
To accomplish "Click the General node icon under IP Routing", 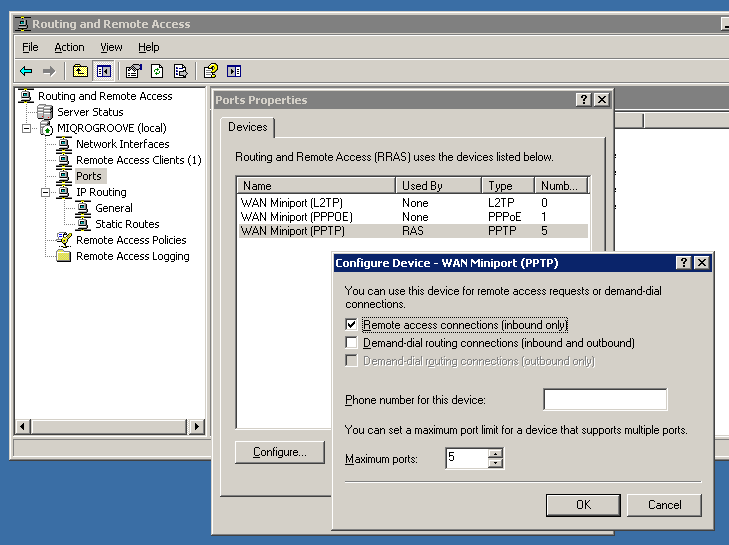I will tap(83, 208).
